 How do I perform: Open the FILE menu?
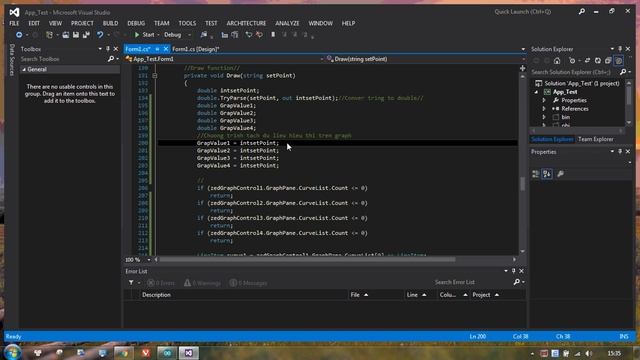pos(14,23)
